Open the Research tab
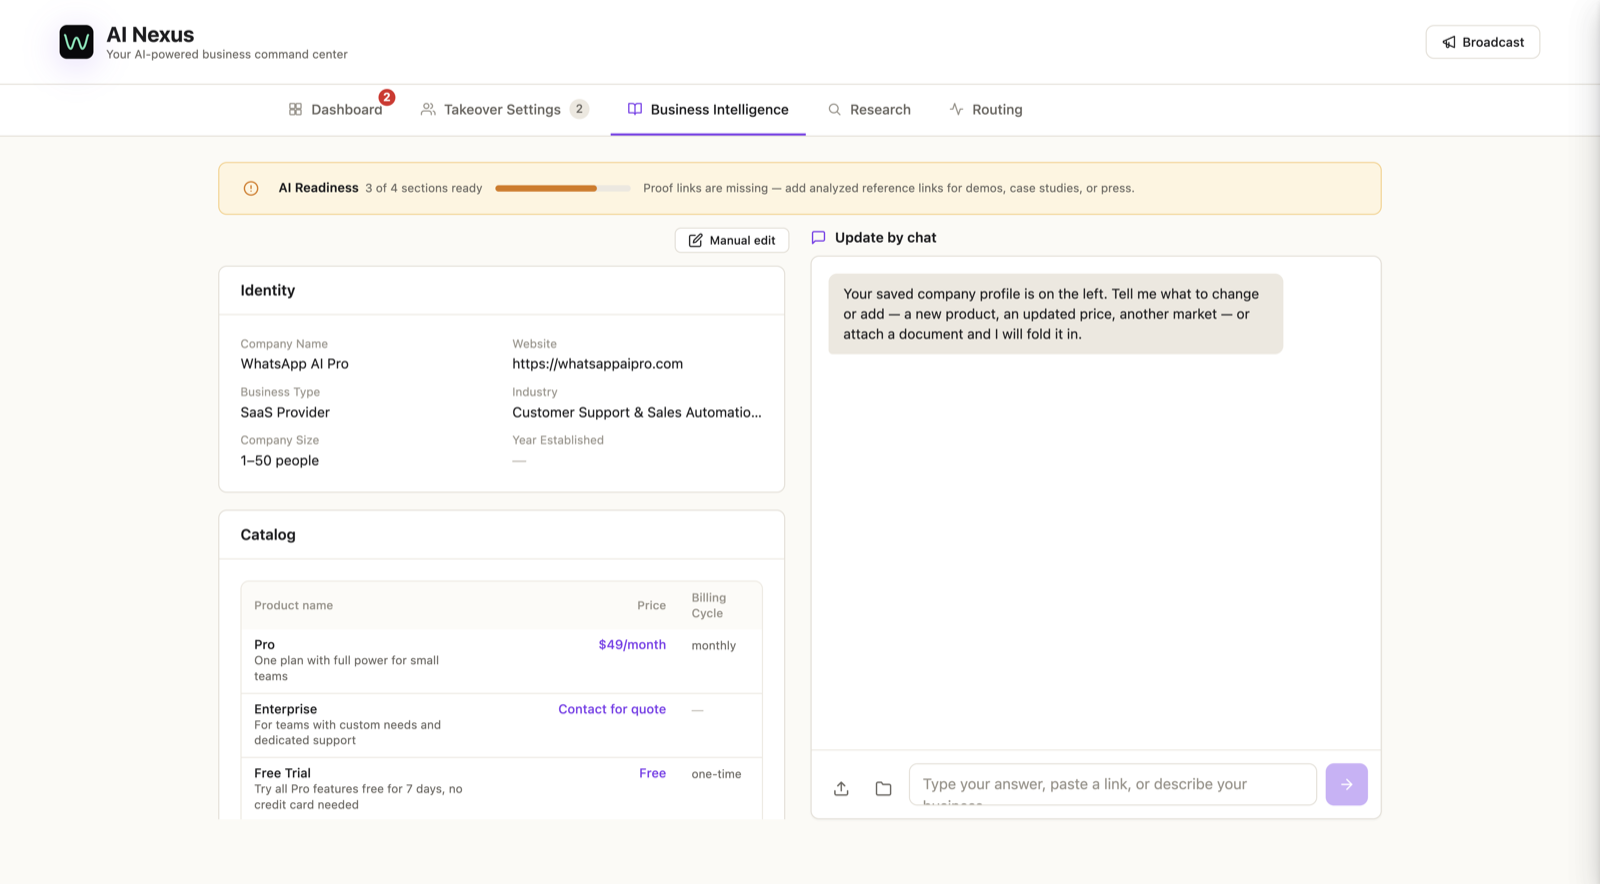The image size is (1600, 884). (869, 110)
